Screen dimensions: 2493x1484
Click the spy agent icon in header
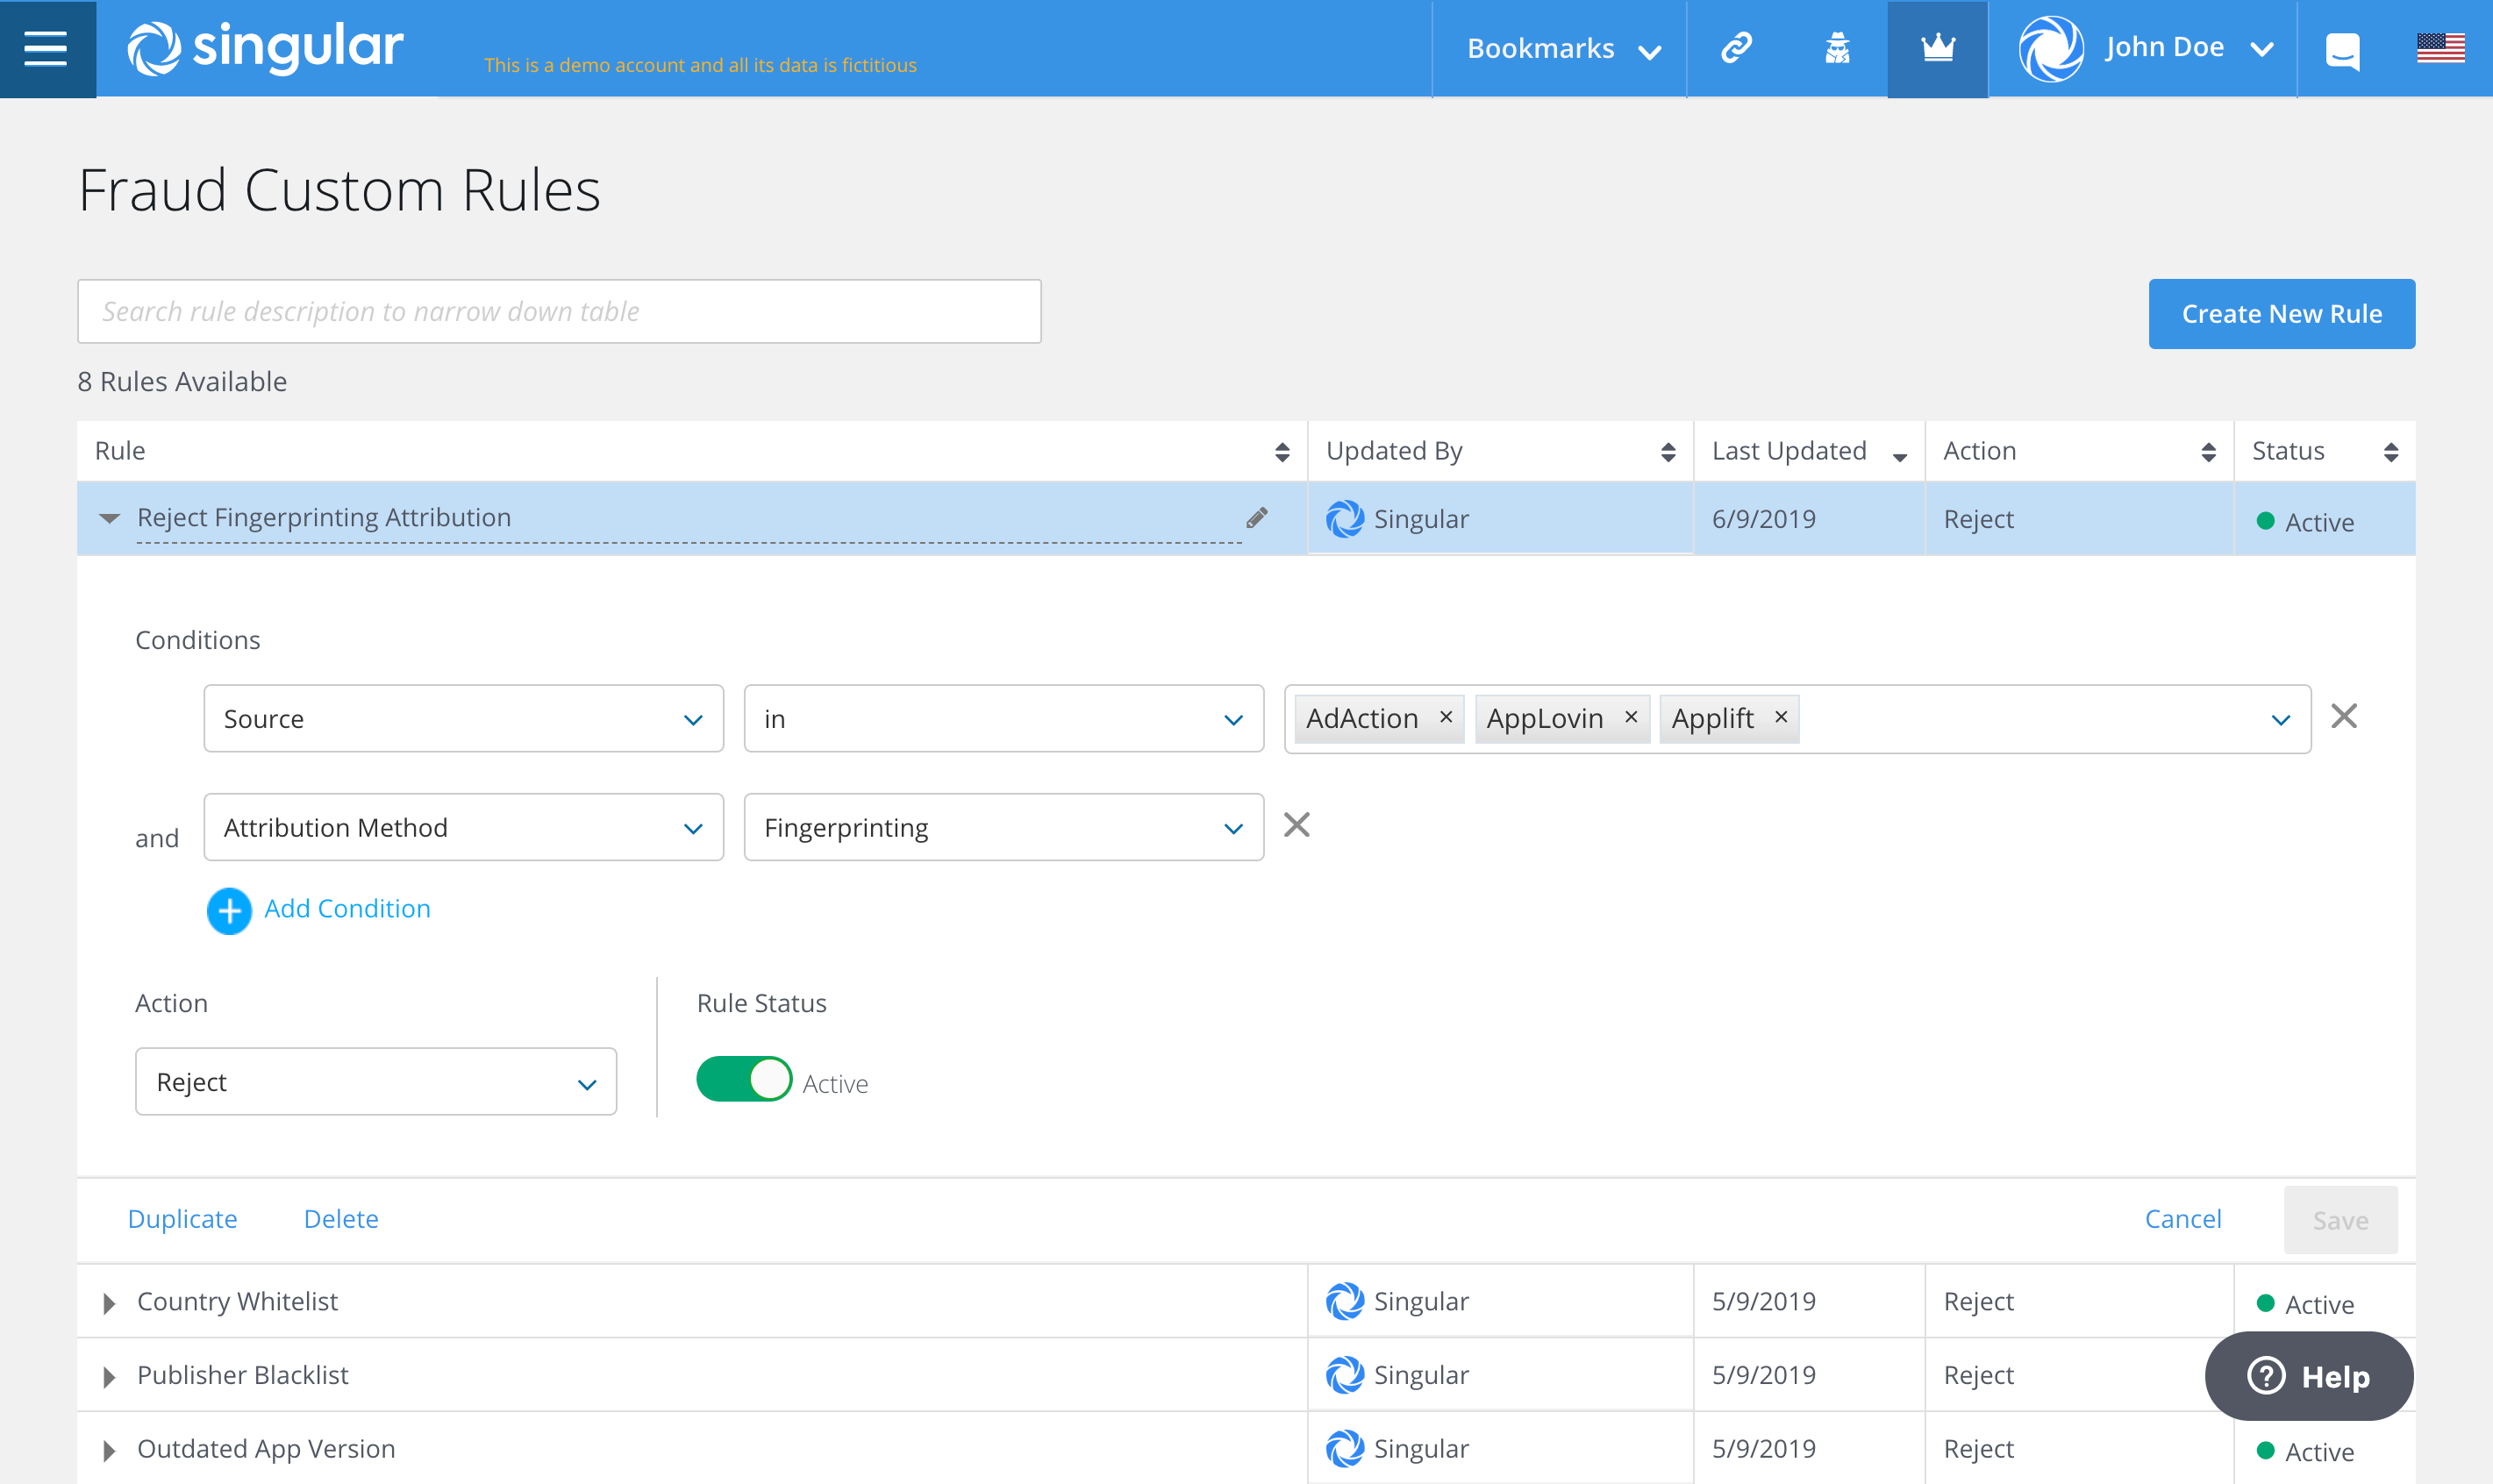click(1837, 48)
